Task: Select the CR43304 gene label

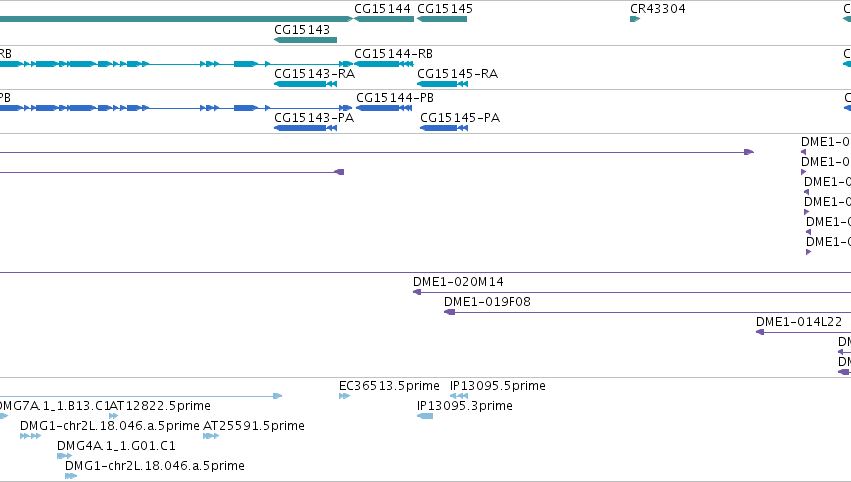Action: (x=657, y=9)
